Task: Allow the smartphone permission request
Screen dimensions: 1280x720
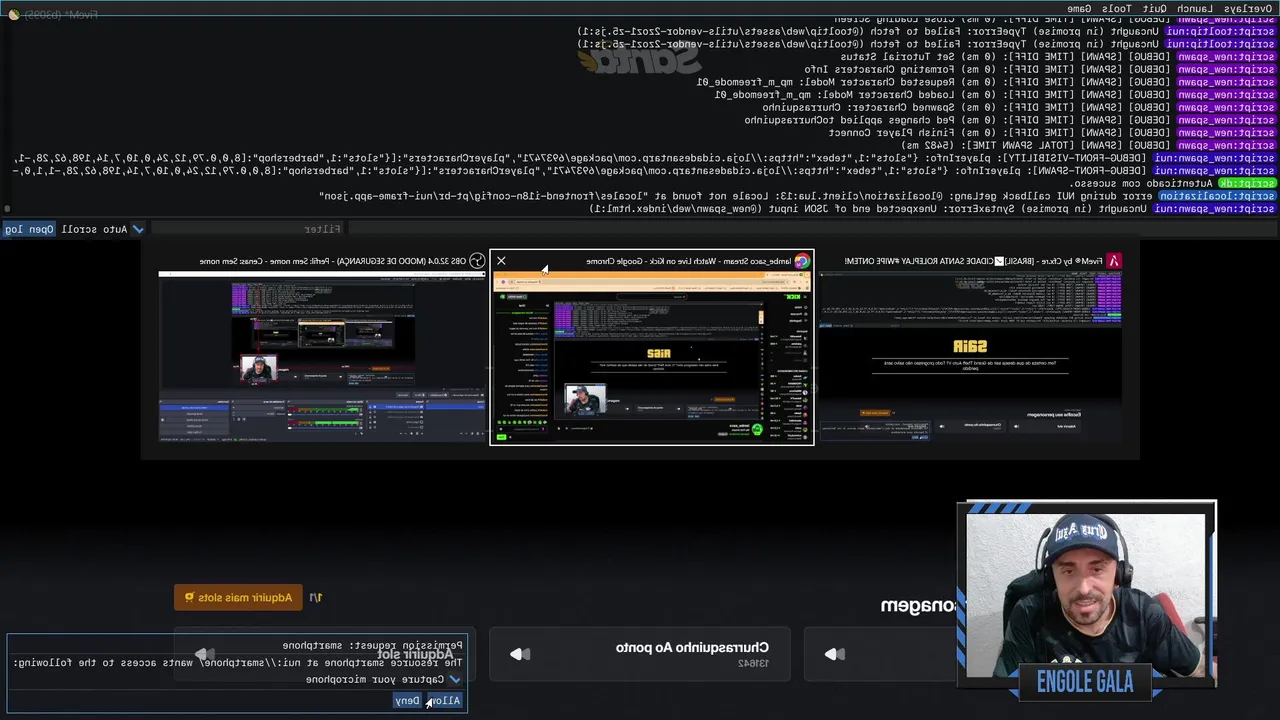Action: click(x=445, y=701)
